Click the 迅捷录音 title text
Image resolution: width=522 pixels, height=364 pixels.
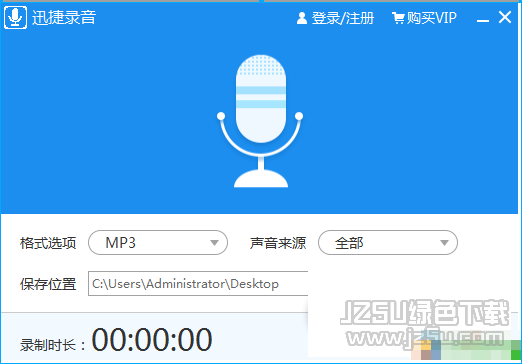64,17
